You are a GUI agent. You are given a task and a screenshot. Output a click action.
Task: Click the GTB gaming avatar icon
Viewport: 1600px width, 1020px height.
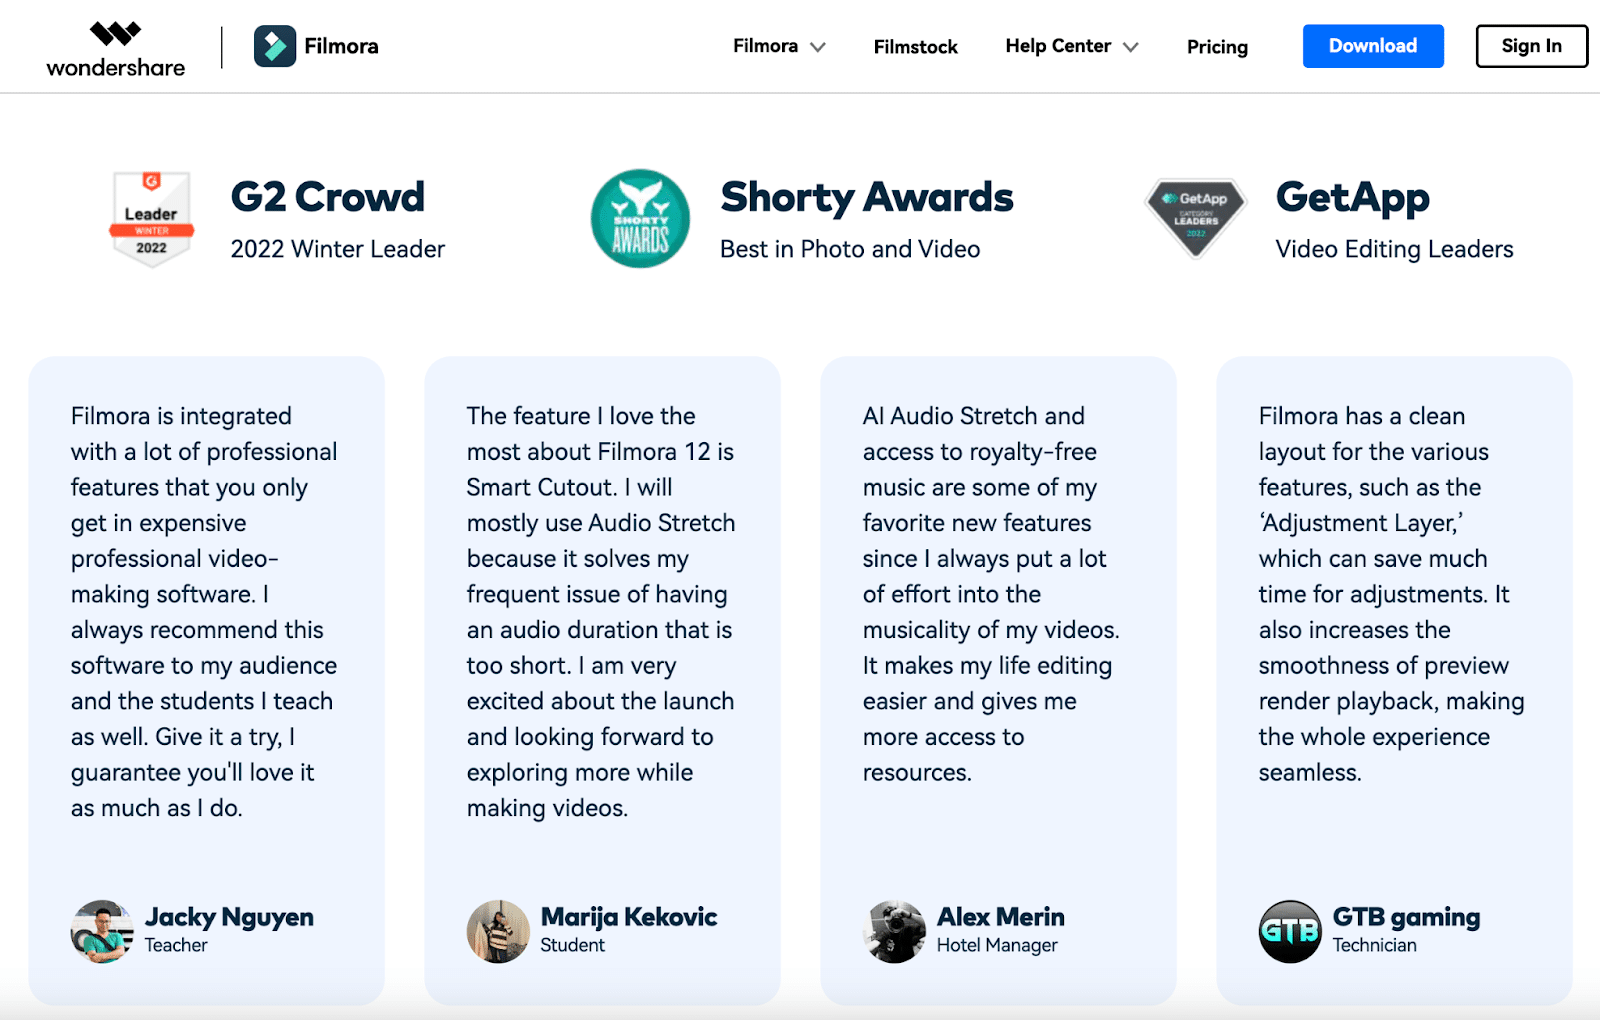coord(1290,931)
